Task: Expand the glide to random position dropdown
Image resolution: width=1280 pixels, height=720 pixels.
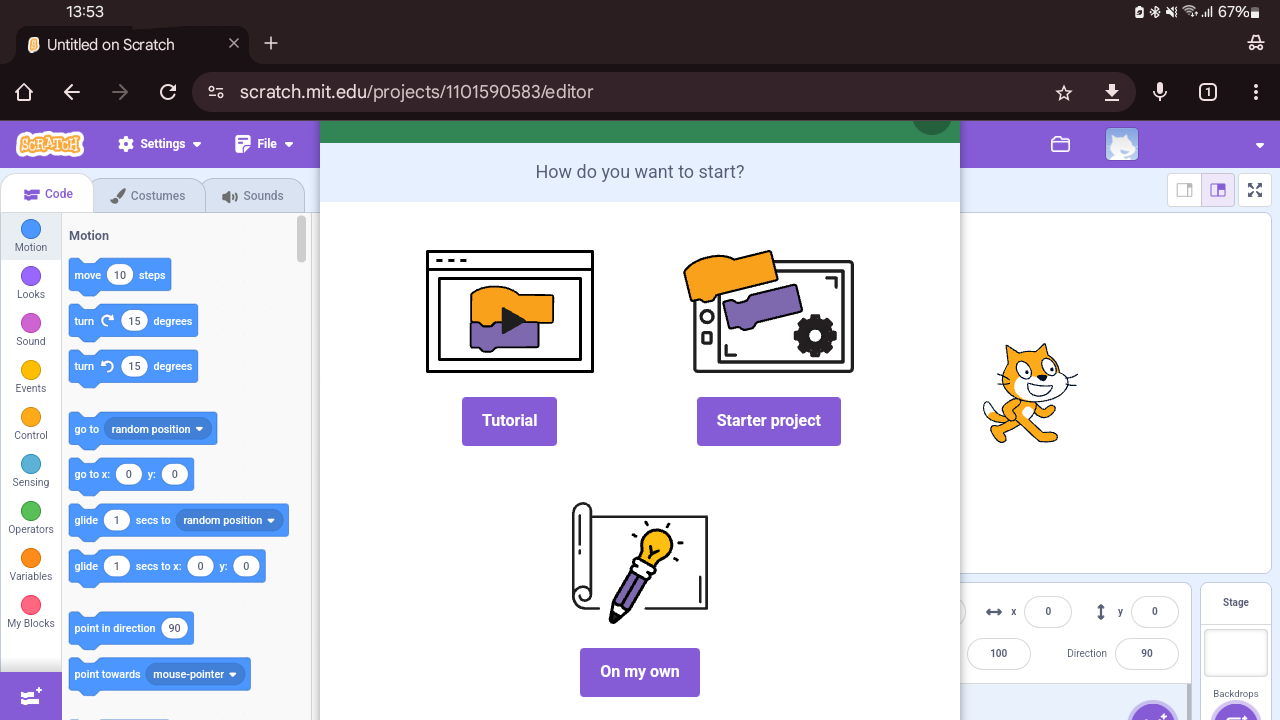Action: [230, 520]
